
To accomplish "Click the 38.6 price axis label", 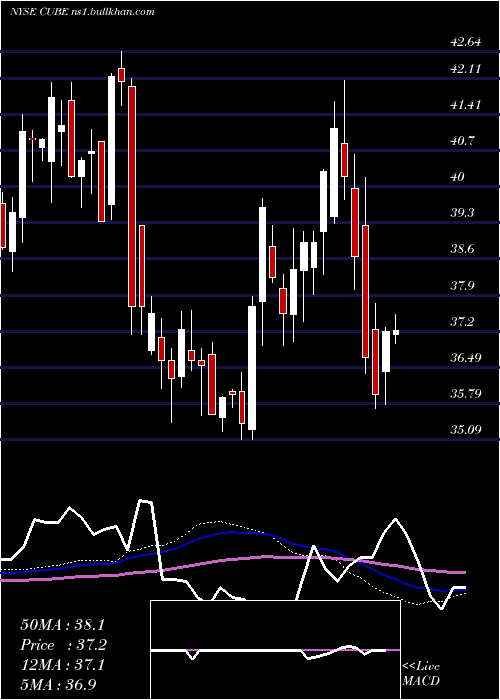I will [462, 249].
